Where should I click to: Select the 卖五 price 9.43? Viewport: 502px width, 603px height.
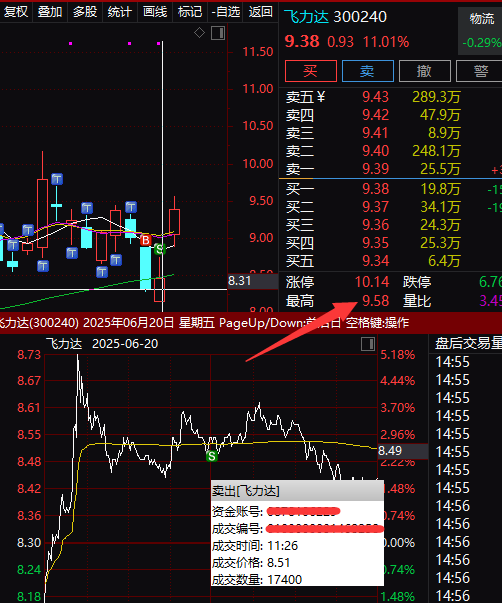point(375,97)
